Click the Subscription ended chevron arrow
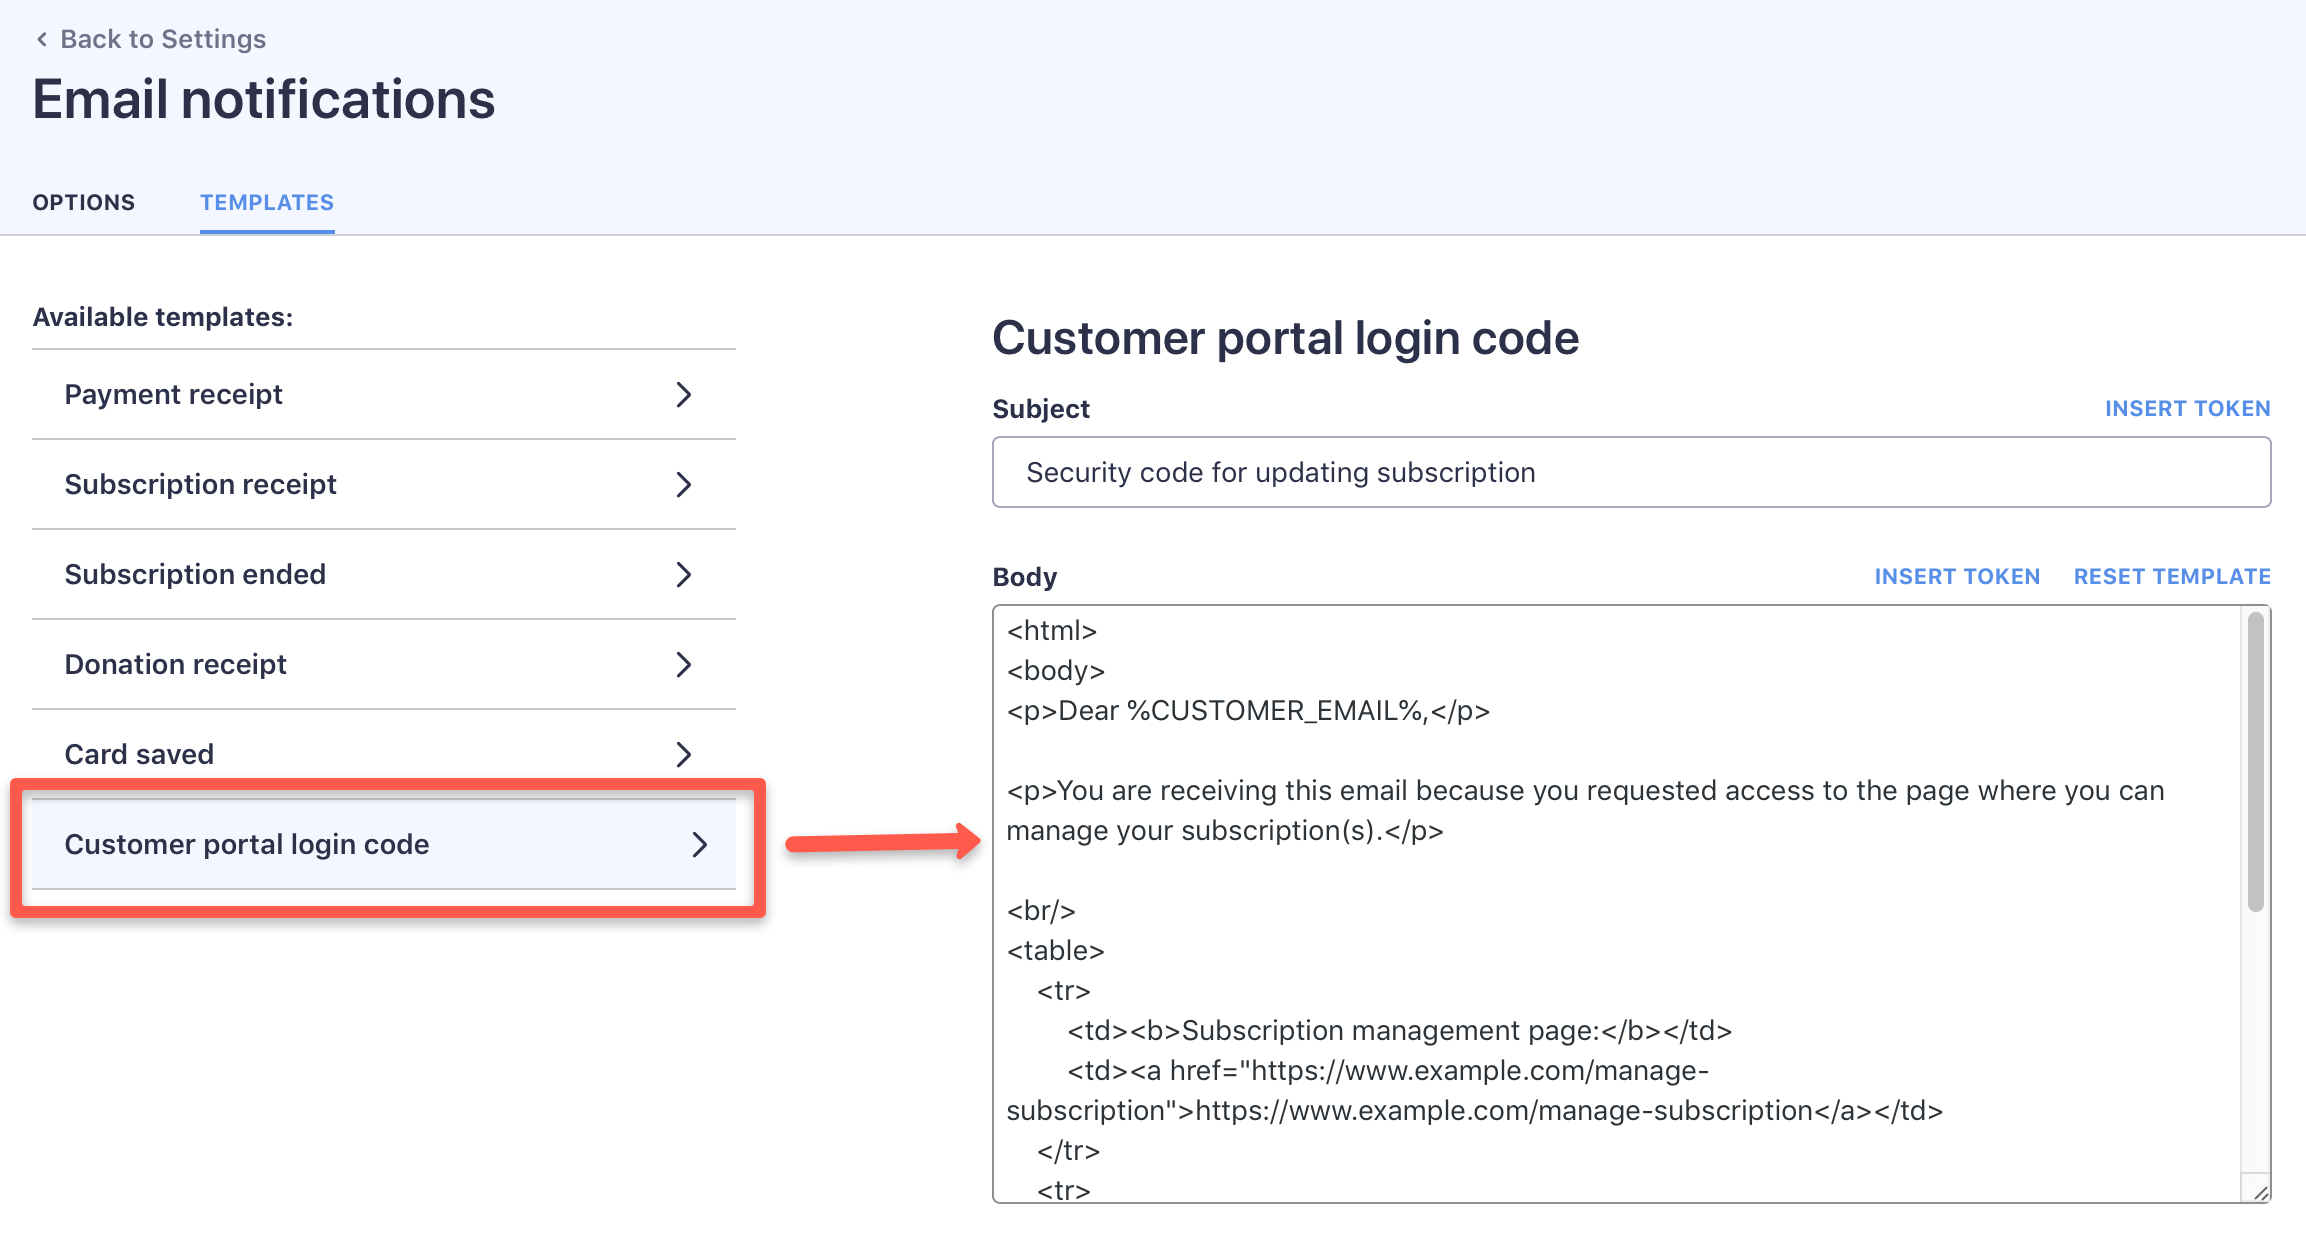The height and width of the screenshot is (1242, 2306). pyautogui.click(x=684, y=575)
